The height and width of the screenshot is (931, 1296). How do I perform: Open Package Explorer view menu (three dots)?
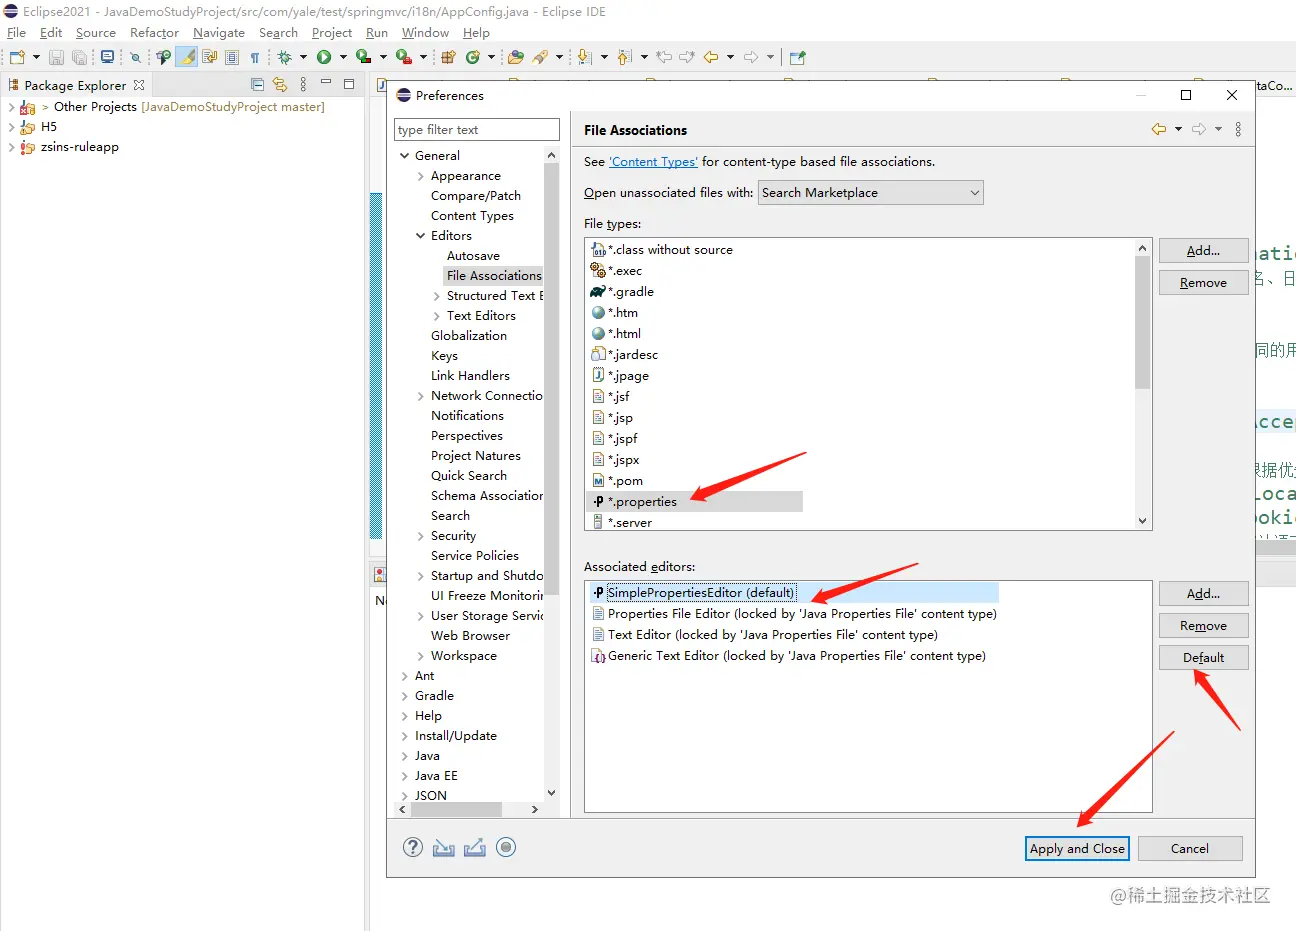tap(303, 85)
